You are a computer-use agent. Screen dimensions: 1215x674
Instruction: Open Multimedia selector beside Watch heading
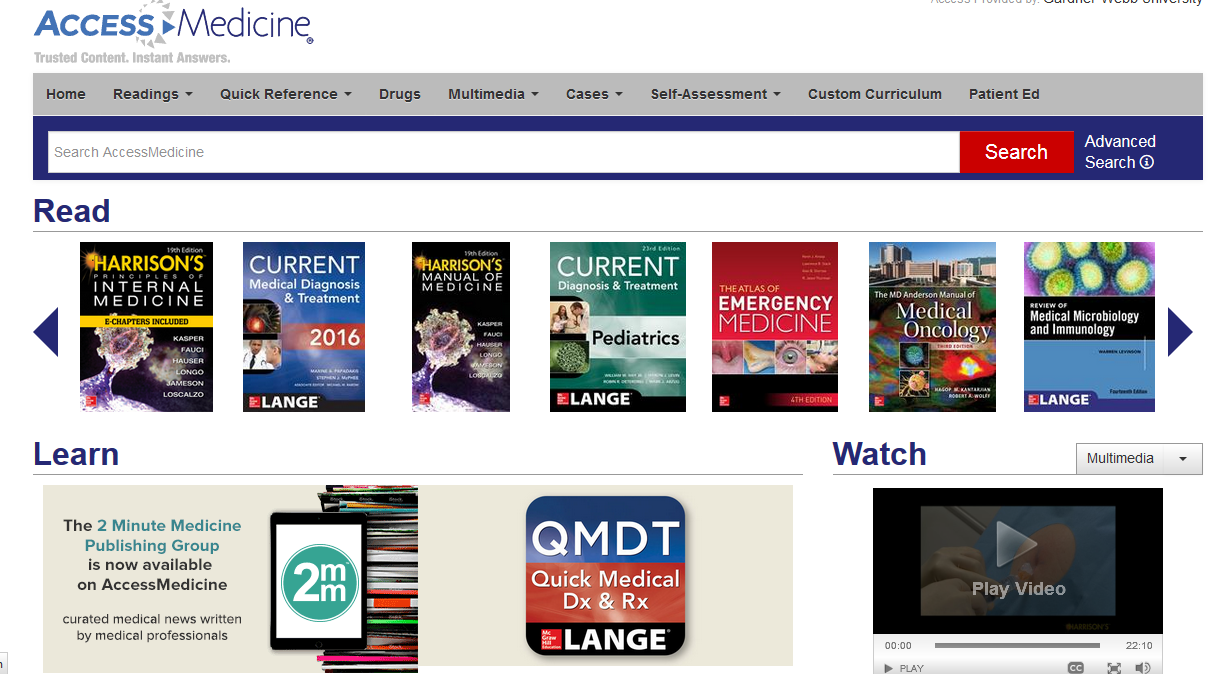coord(1139,459)
